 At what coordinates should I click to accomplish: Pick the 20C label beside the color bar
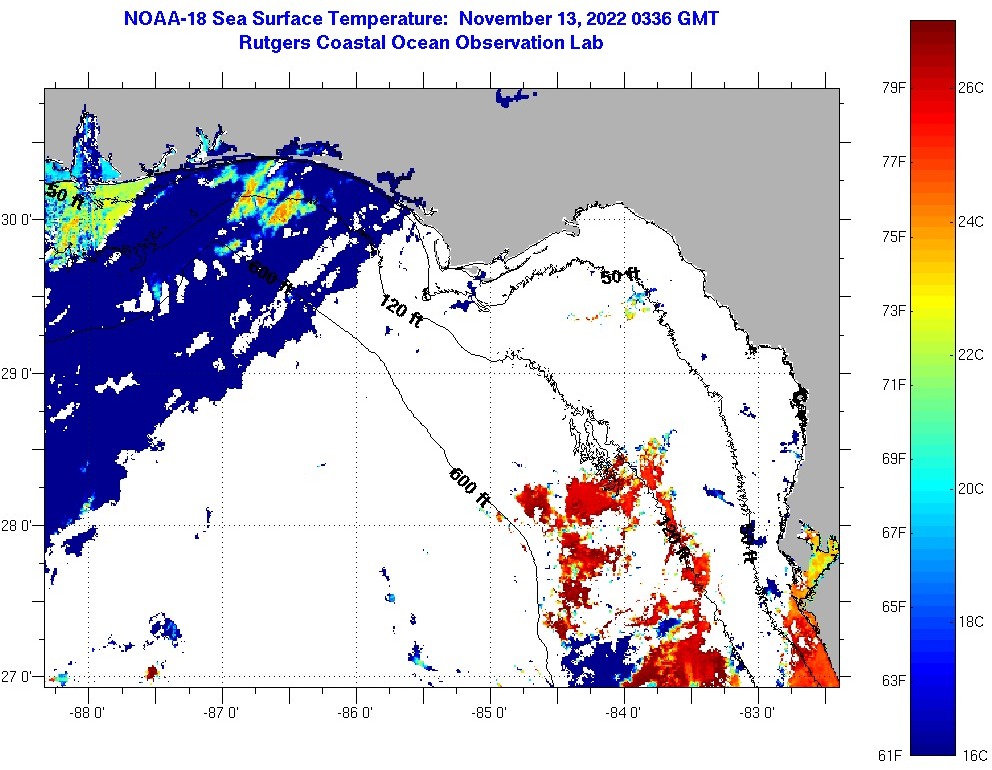(x=971, y=488)
